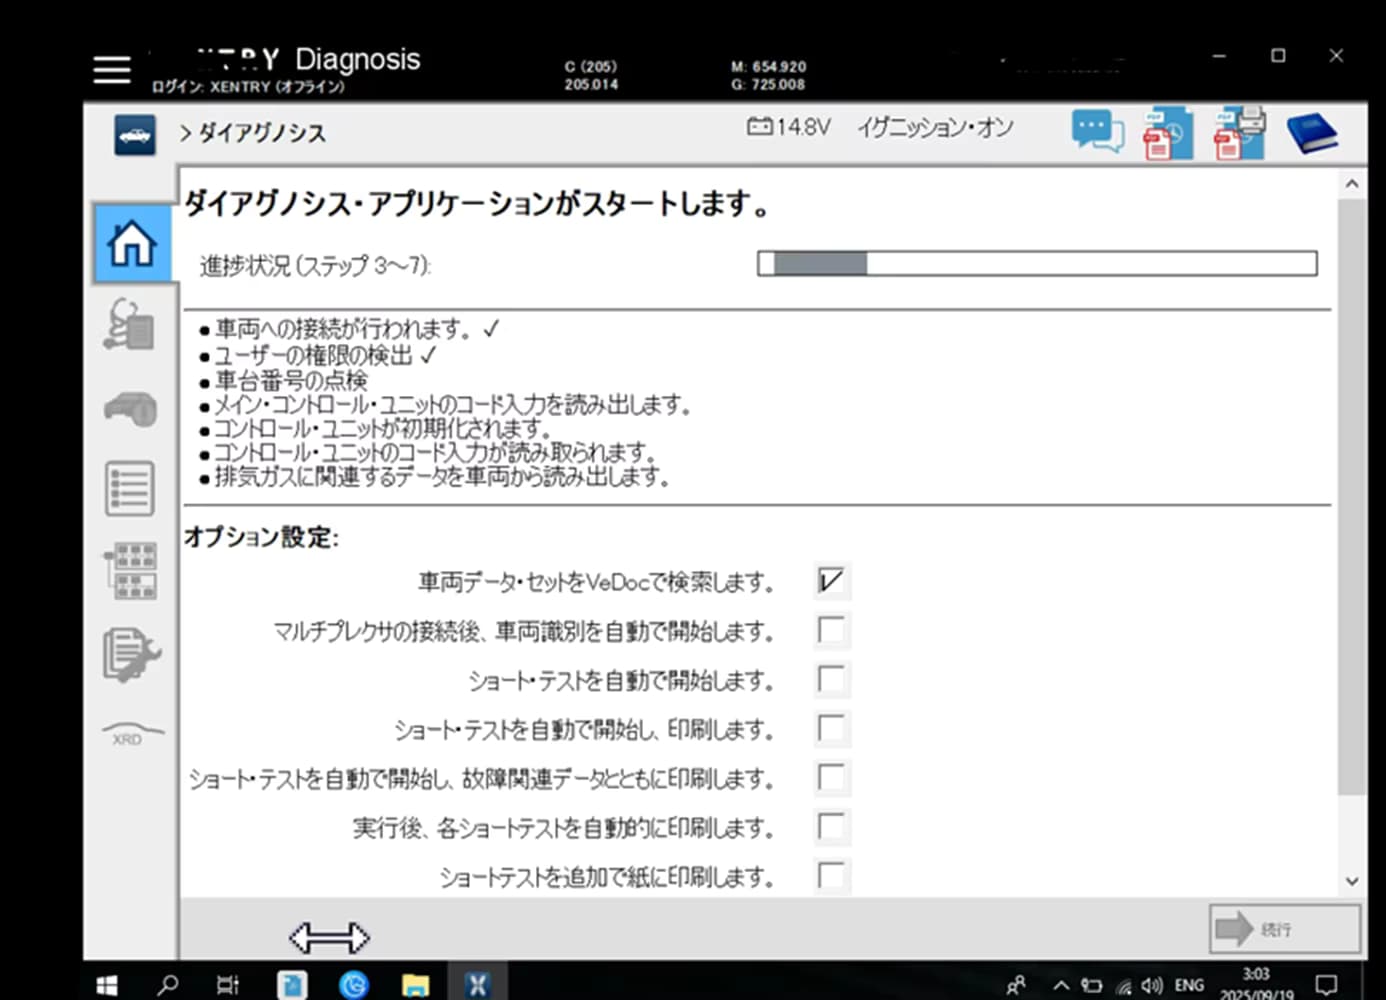Click the ダイアグノシス breadcrumb

click(262, 133)
